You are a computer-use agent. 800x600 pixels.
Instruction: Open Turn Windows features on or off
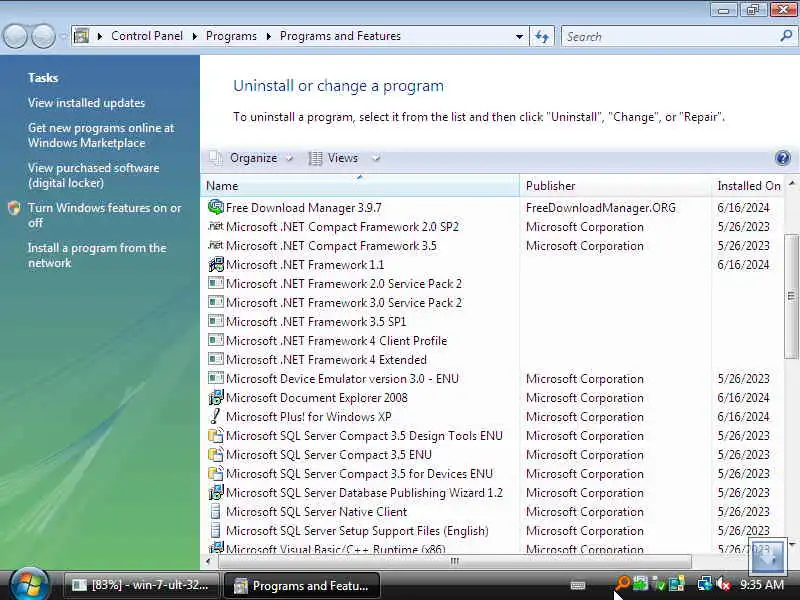coord(105,215)
